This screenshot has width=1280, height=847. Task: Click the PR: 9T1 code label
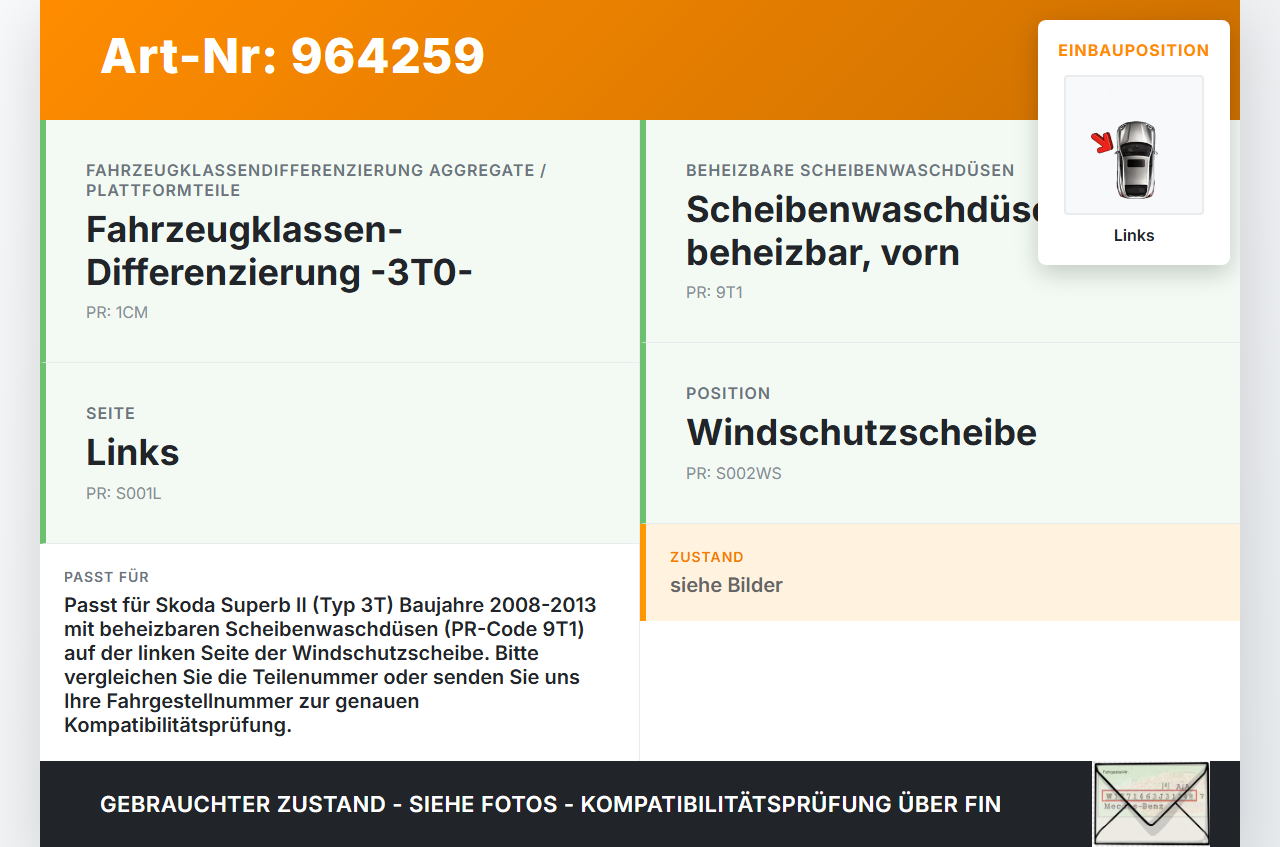[714, 292]
